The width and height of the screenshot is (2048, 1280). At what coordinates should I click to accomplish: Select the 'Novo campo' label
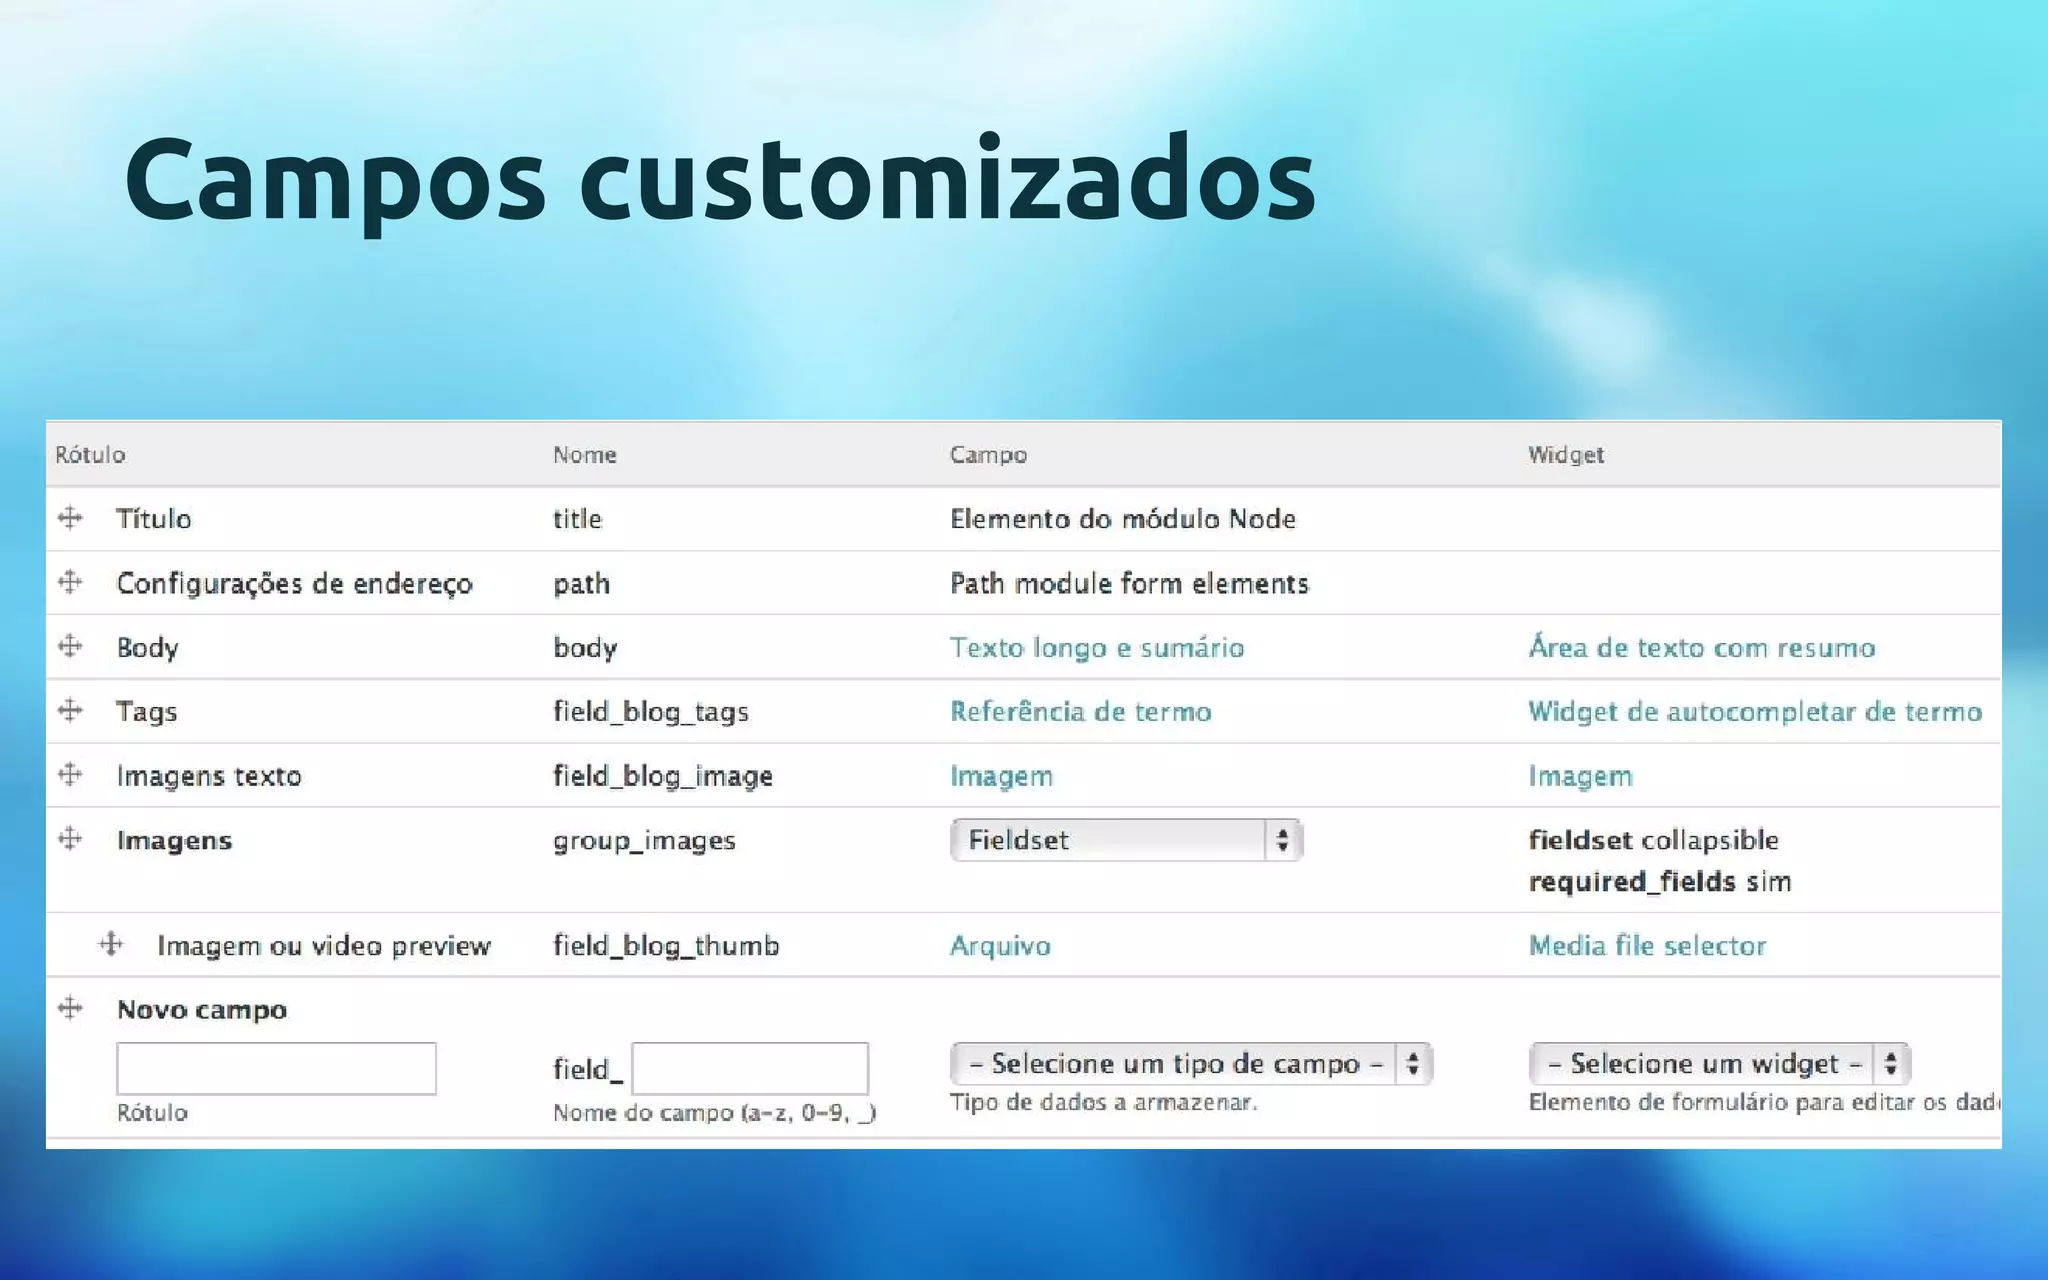tap(202, 1010)
